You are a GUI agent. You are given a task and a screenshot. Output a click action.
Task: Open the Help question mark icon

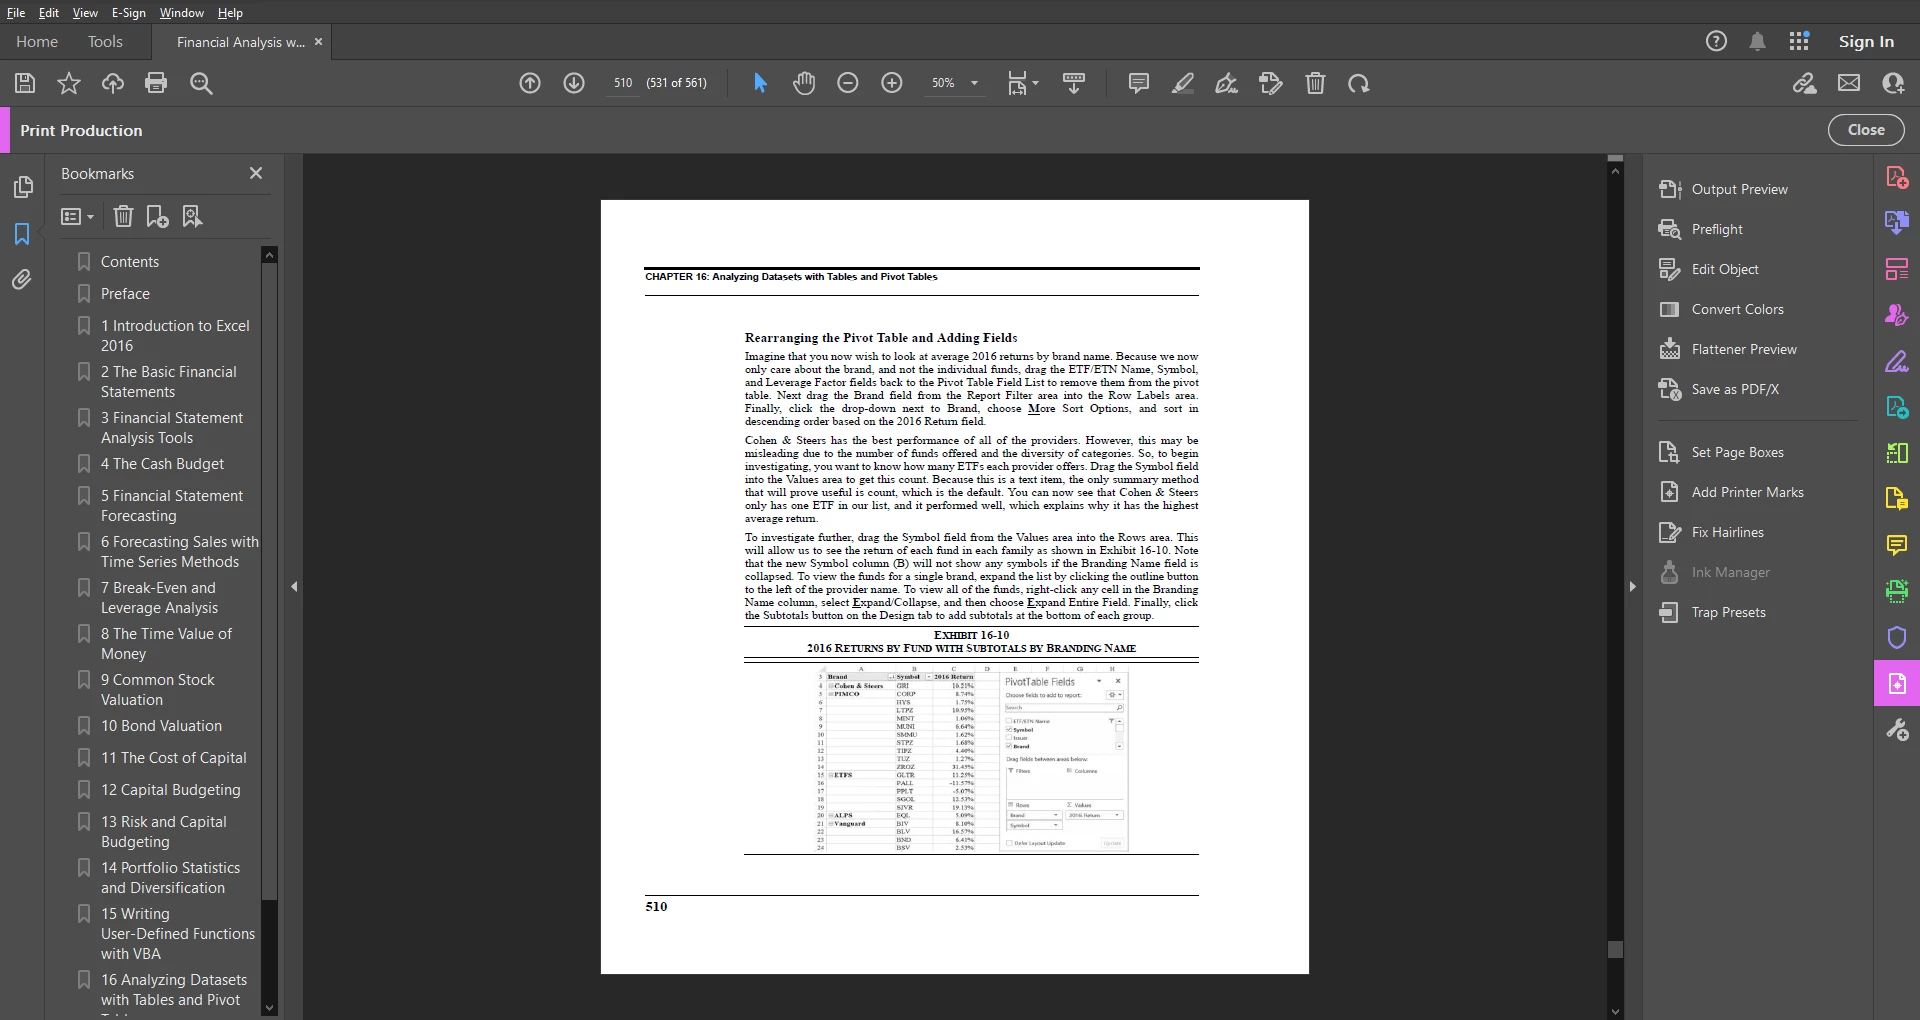1716,41
